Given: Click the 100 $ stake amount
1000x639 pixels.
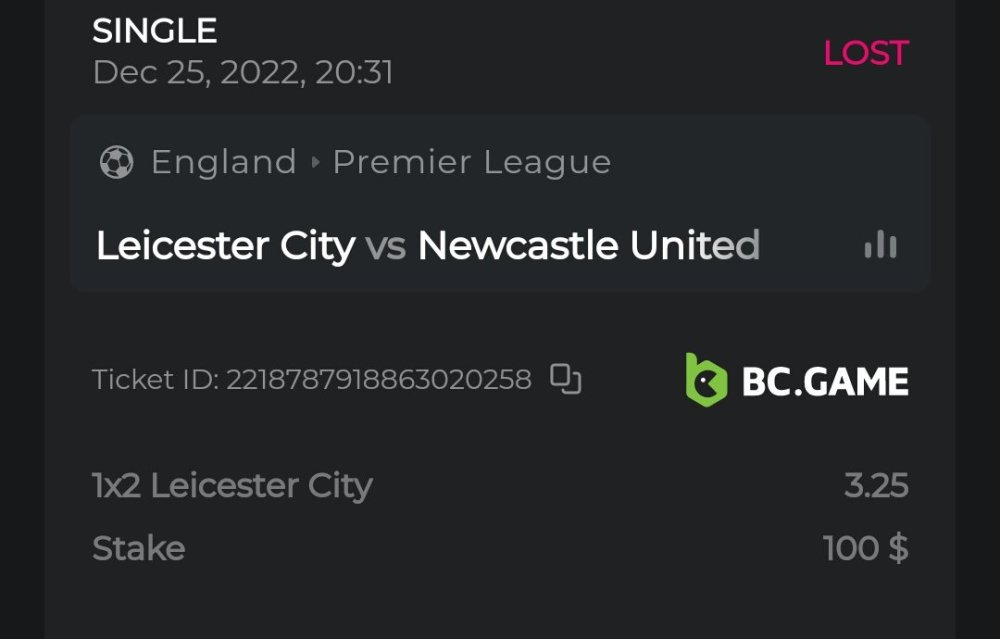Looking at the screenshot, I should click(865, 548).
